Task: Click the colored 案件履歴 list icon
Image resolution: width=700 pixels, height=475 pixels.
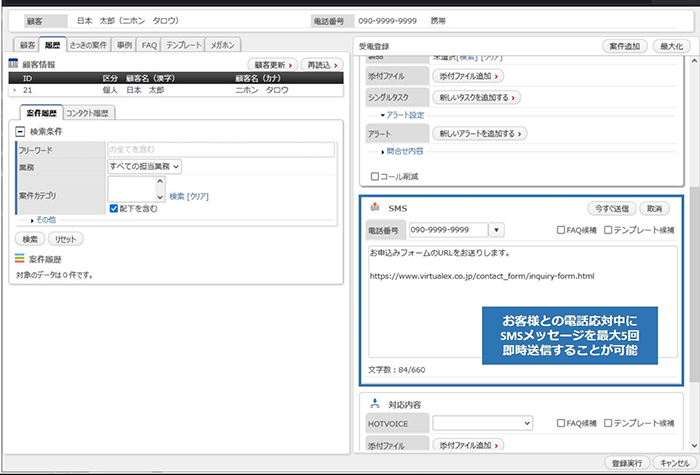Action: tap(19, 258)
